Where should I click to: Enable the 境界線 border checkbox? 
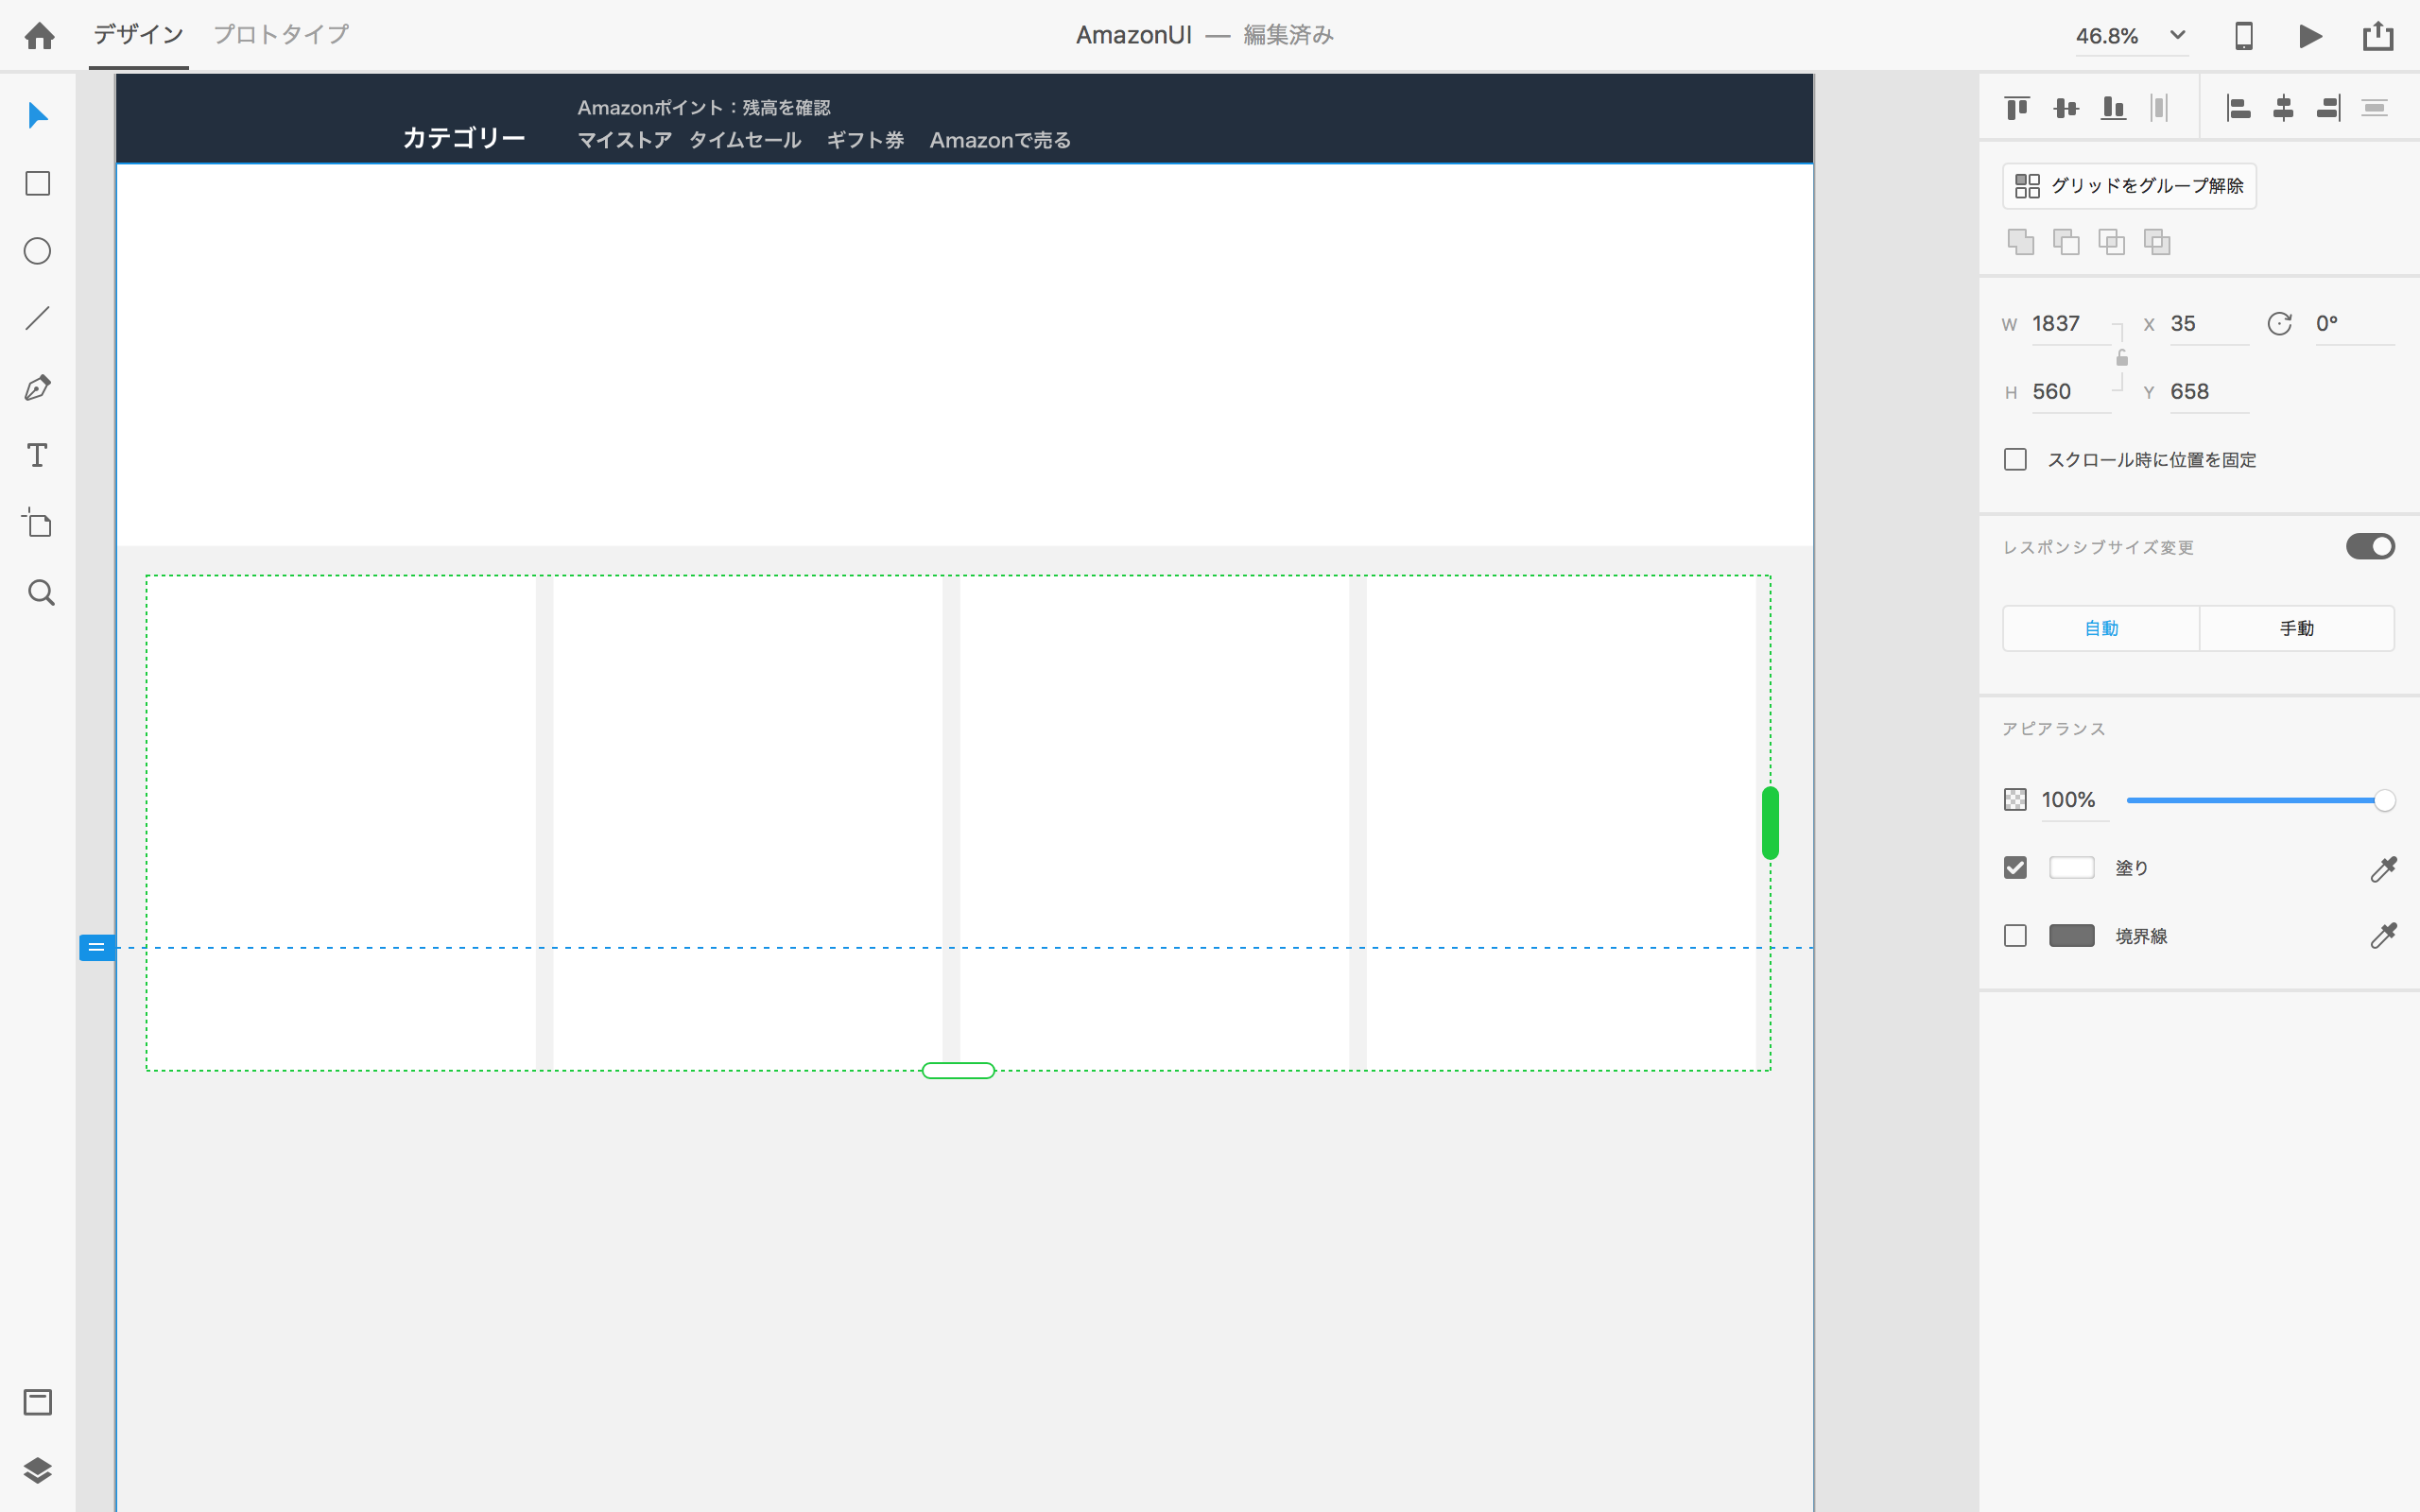2015,936
